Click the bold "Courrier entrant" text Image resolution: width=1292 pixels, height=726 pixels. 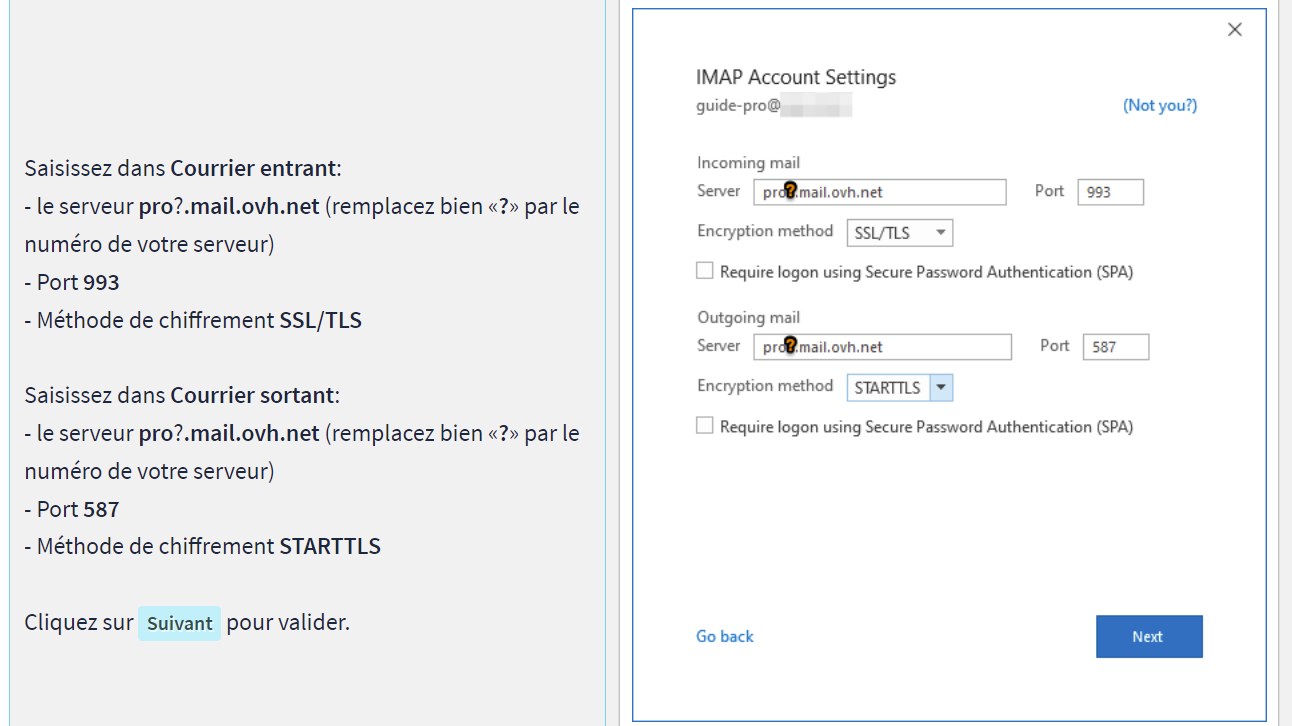coord(252,168)
